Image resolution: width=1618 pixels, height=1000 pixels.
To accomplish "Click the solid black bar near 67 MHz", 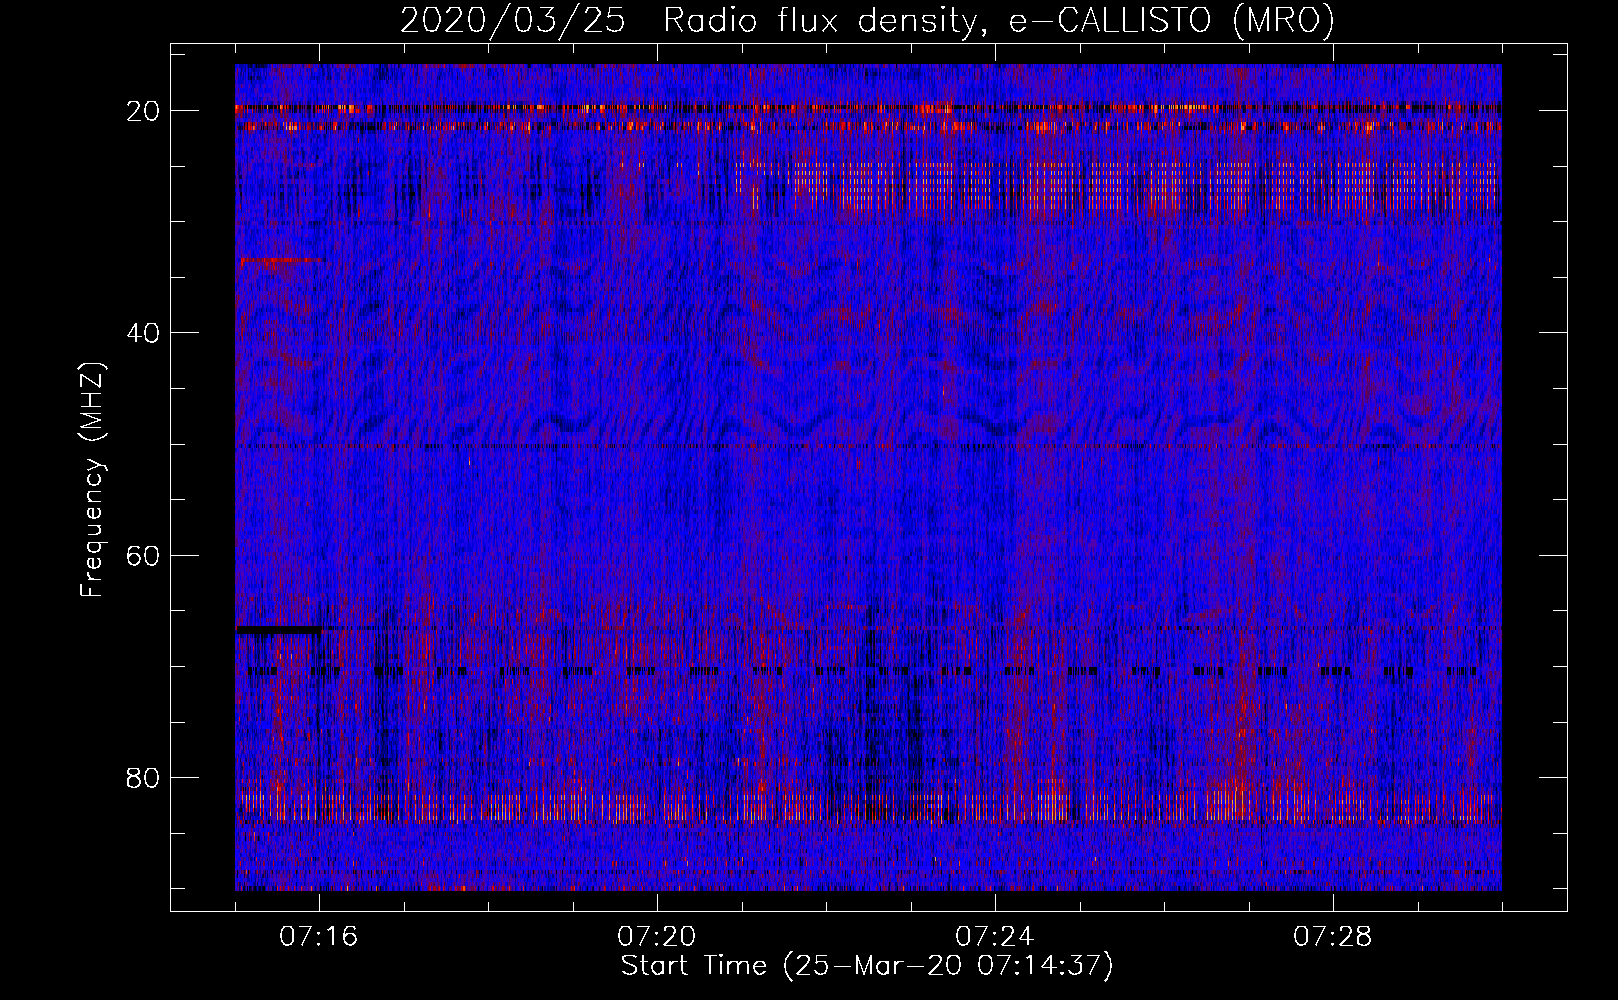I will click(279, 630).
